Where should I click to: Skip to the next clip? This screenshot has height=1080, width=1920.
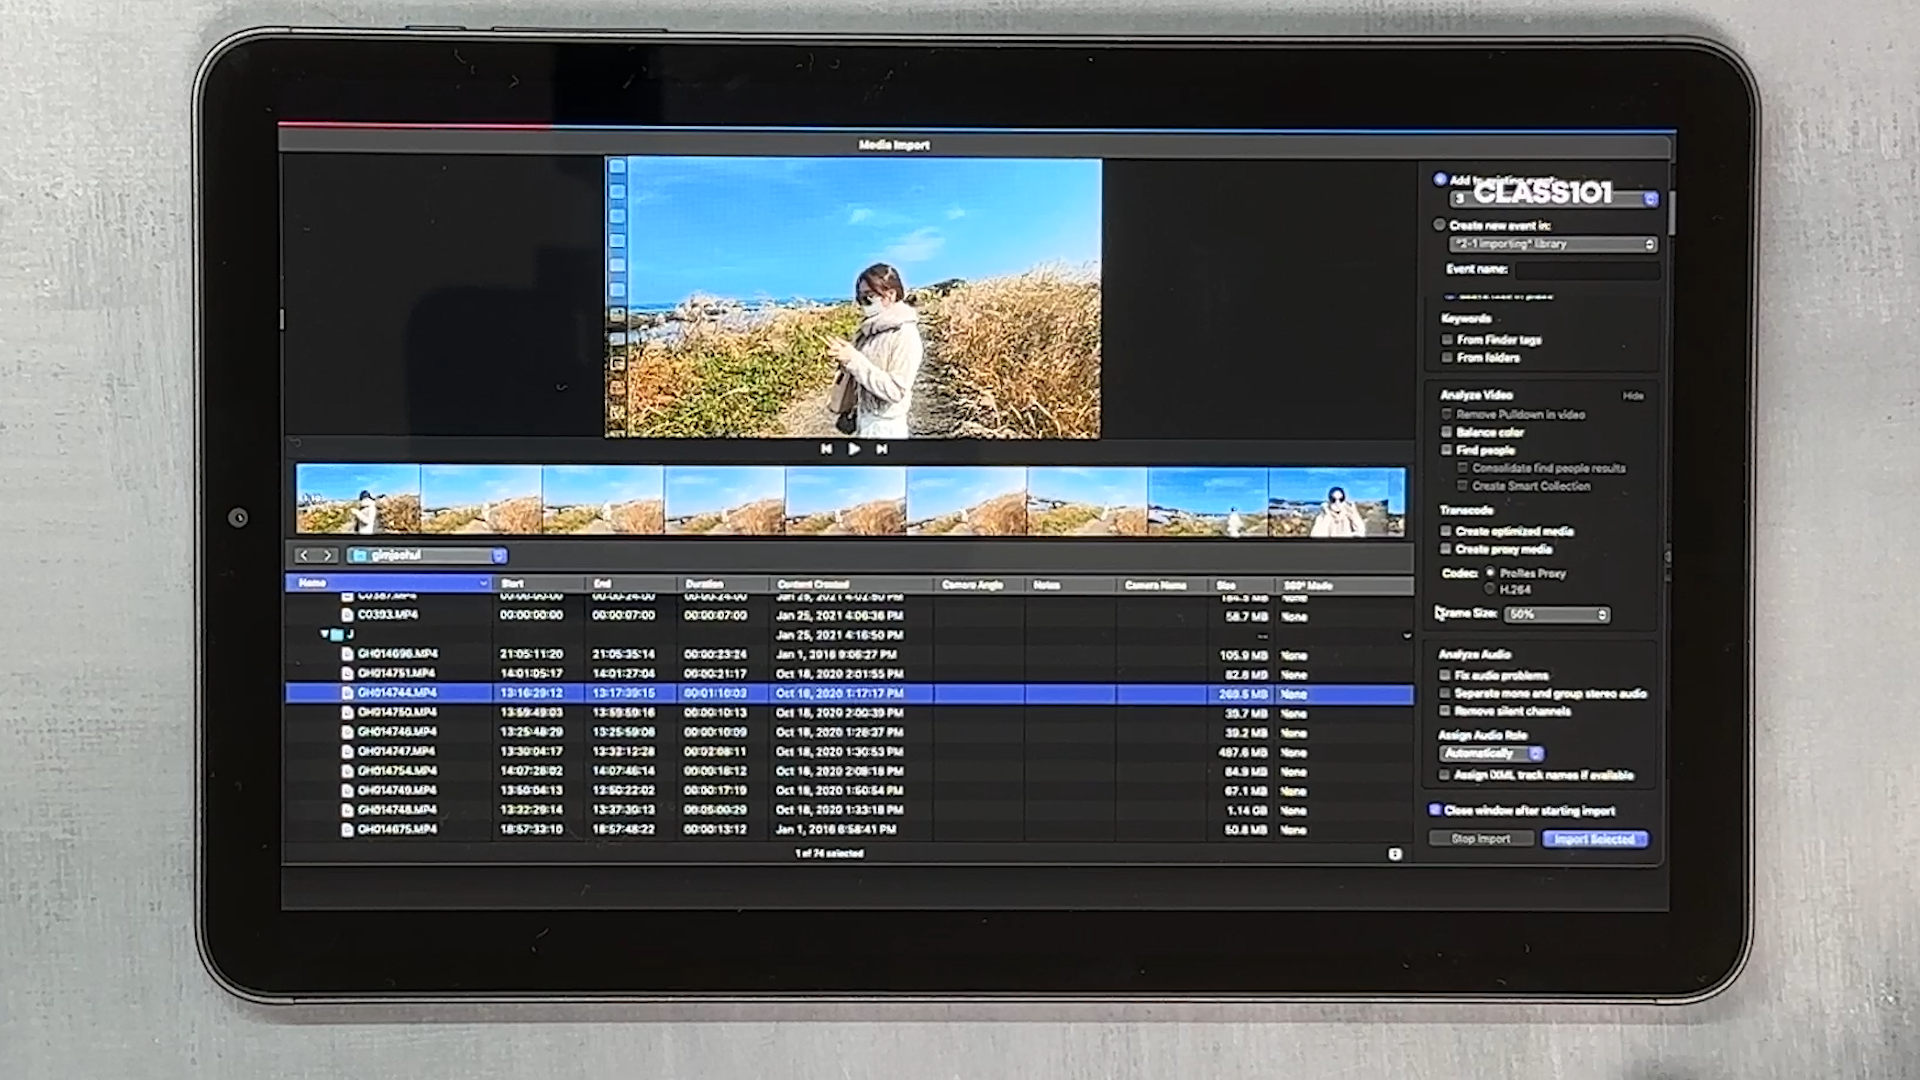click(x=882, y=449)
